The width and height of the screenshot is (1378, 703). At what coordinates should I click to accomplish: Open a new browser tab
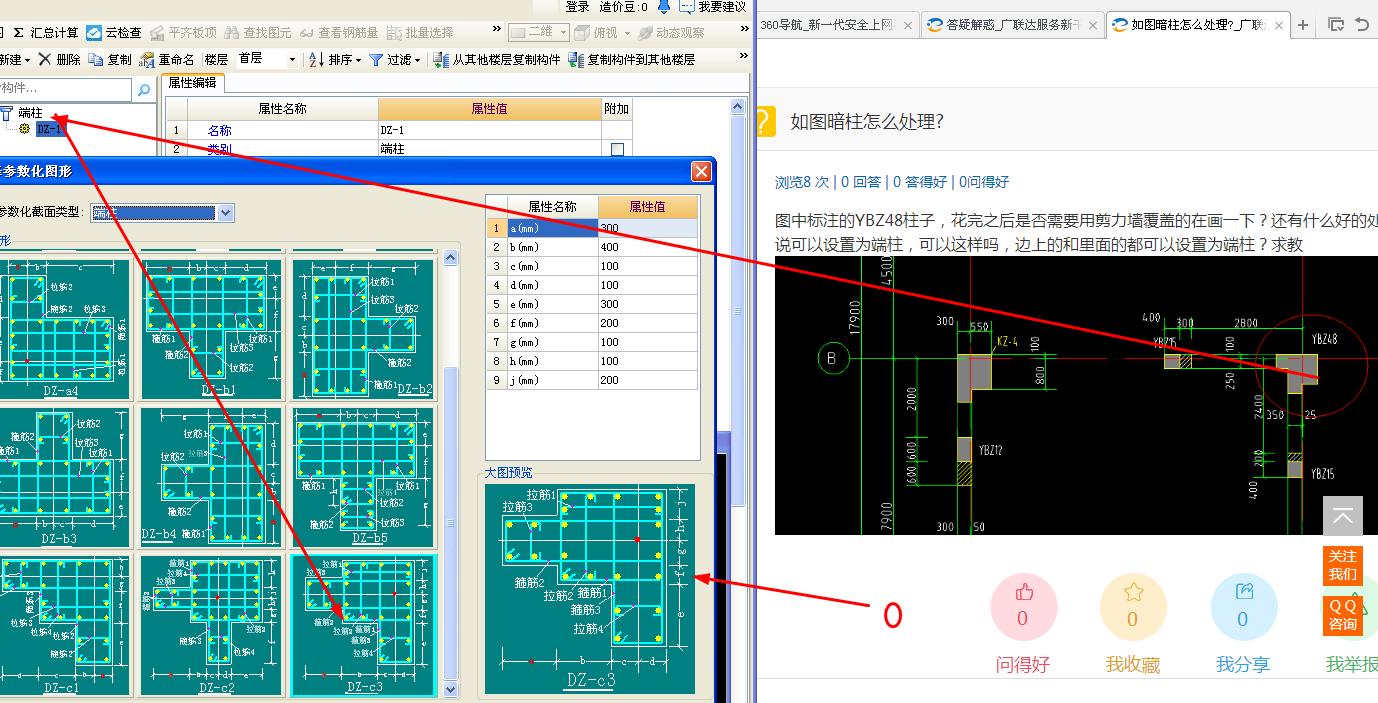(x=1303, y=24)
